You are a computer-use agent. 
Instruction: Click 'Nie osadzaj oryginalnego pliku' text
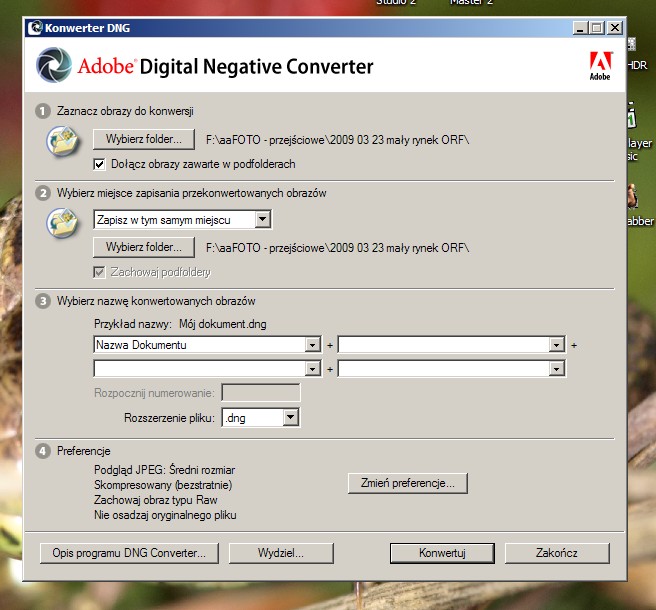pyautogui.click(x=165, y=515)
